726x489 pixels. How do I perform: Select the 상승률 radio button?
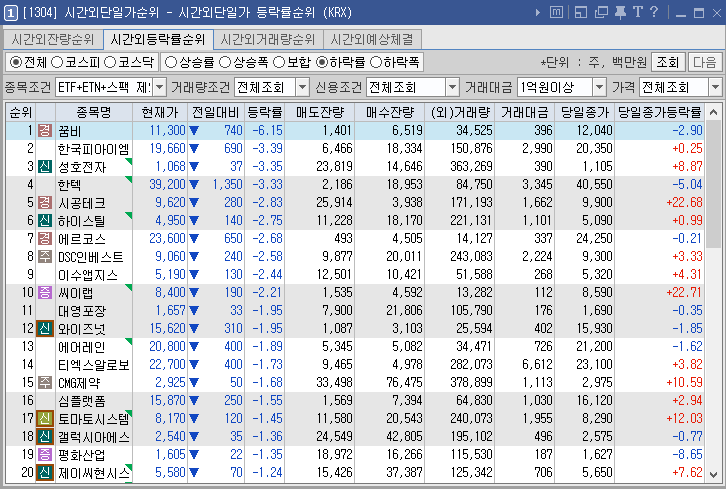click(171, 62)
